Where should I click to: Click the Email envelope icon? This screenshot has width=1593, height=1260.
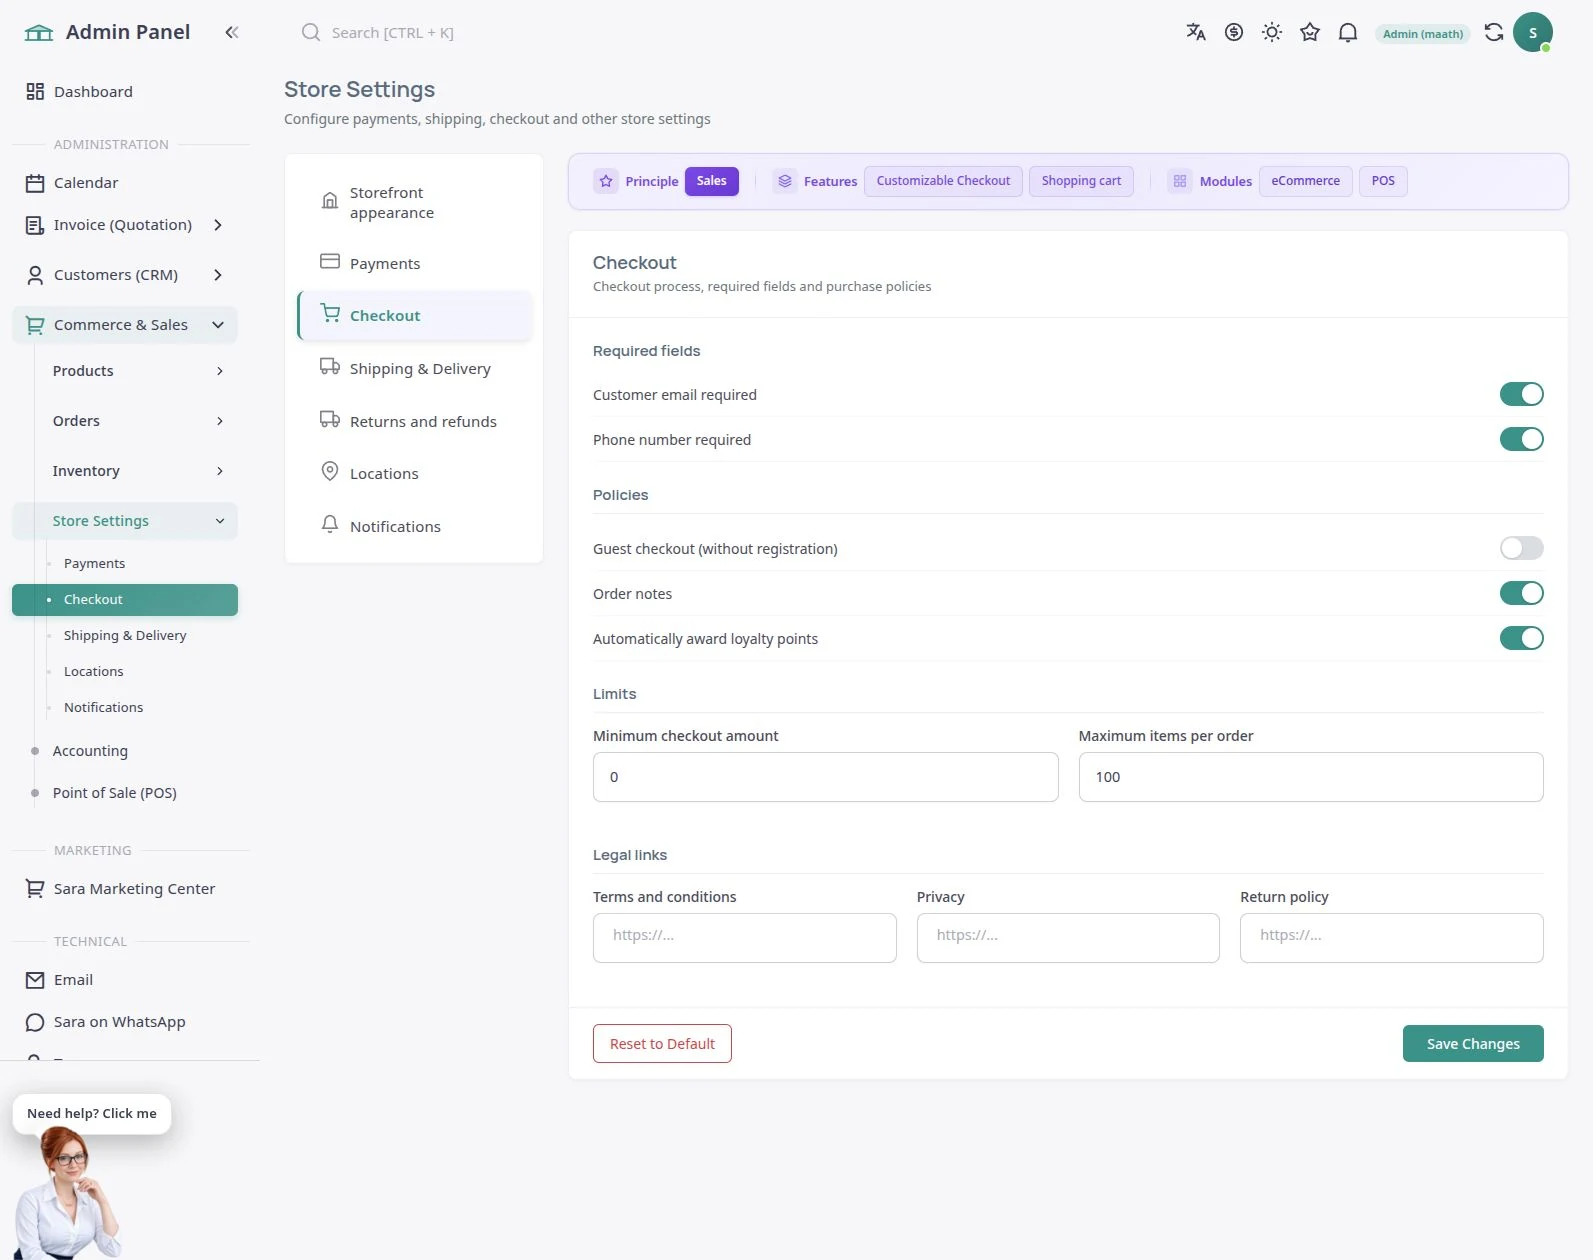[35, 980]
